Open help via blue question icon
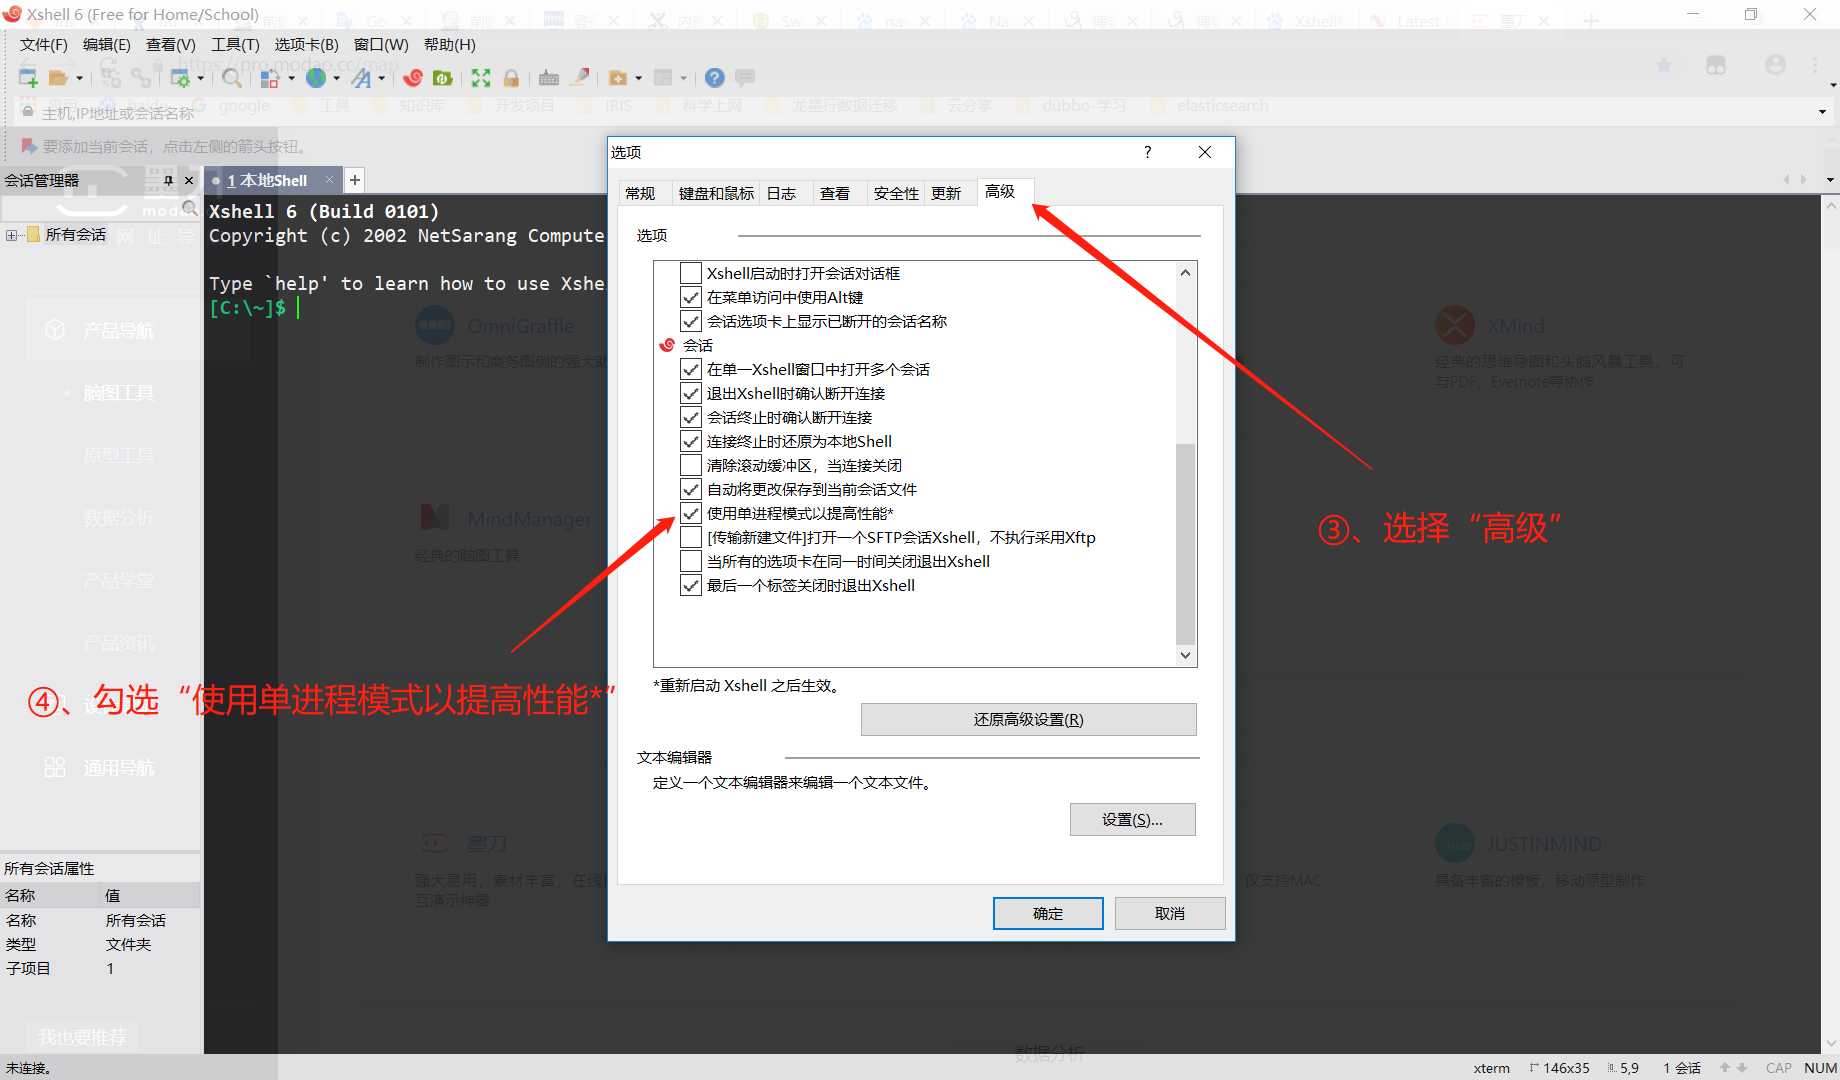 [x=714, y=78]
